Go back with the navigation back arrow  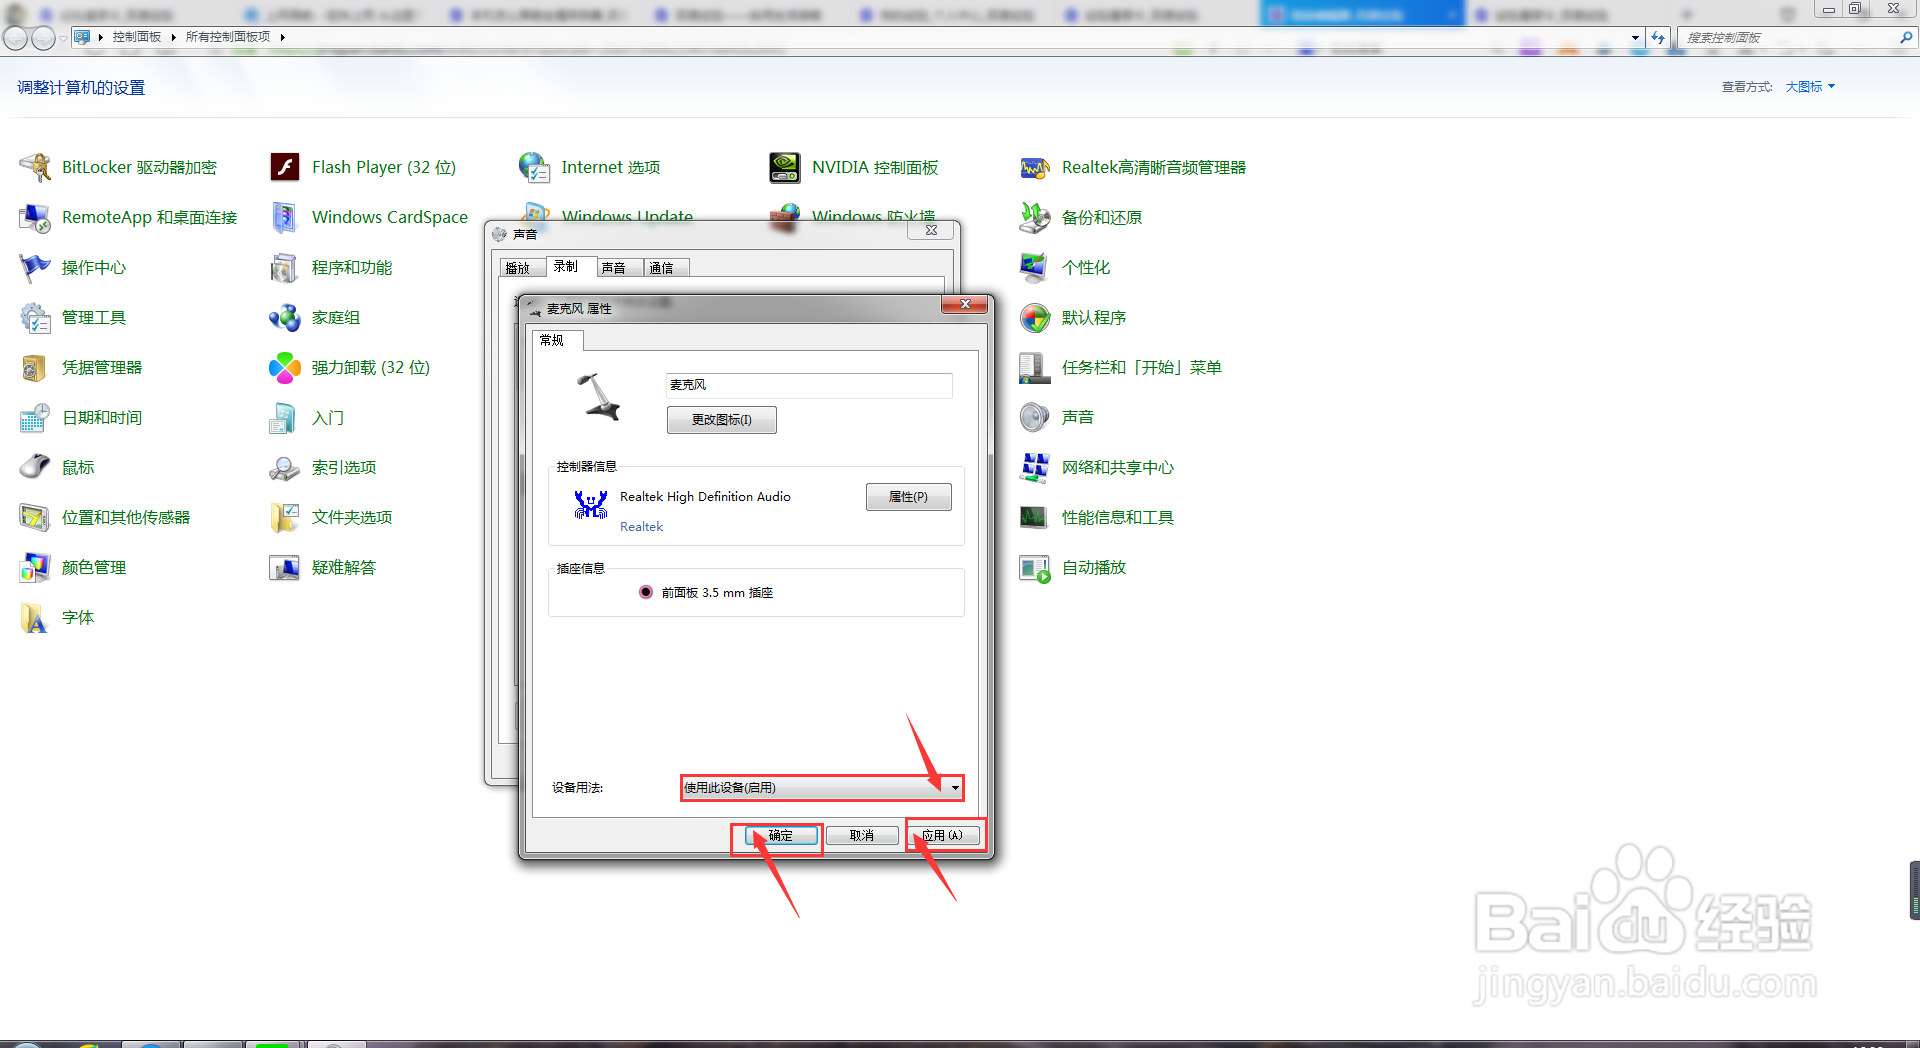click(x=15, y=38)
